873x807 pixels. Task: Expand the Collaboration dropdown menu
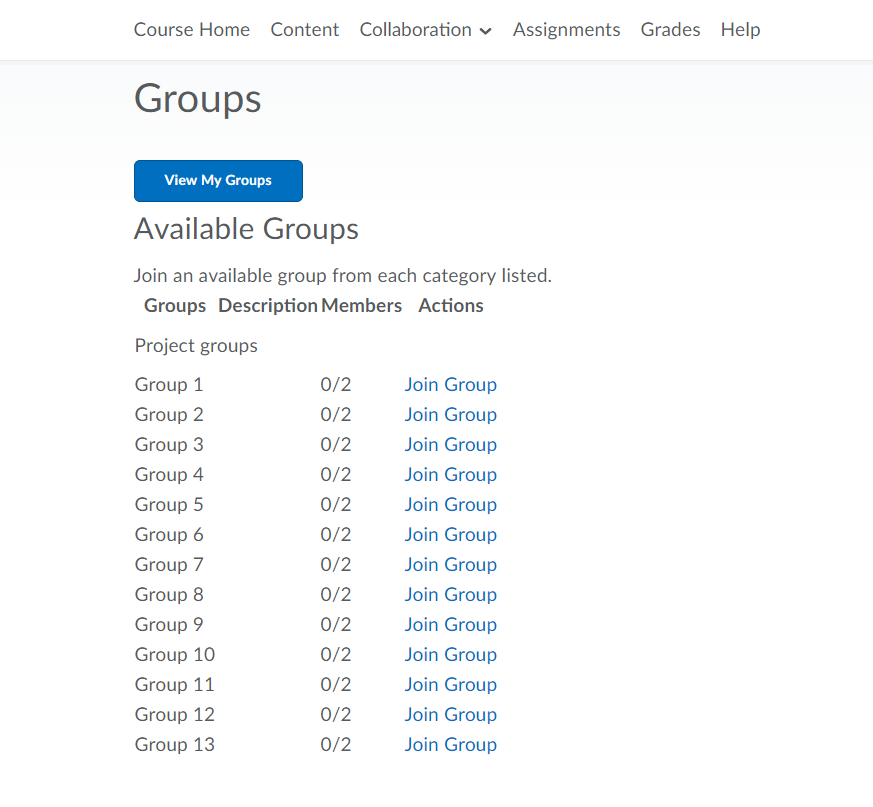click(425, 30)
